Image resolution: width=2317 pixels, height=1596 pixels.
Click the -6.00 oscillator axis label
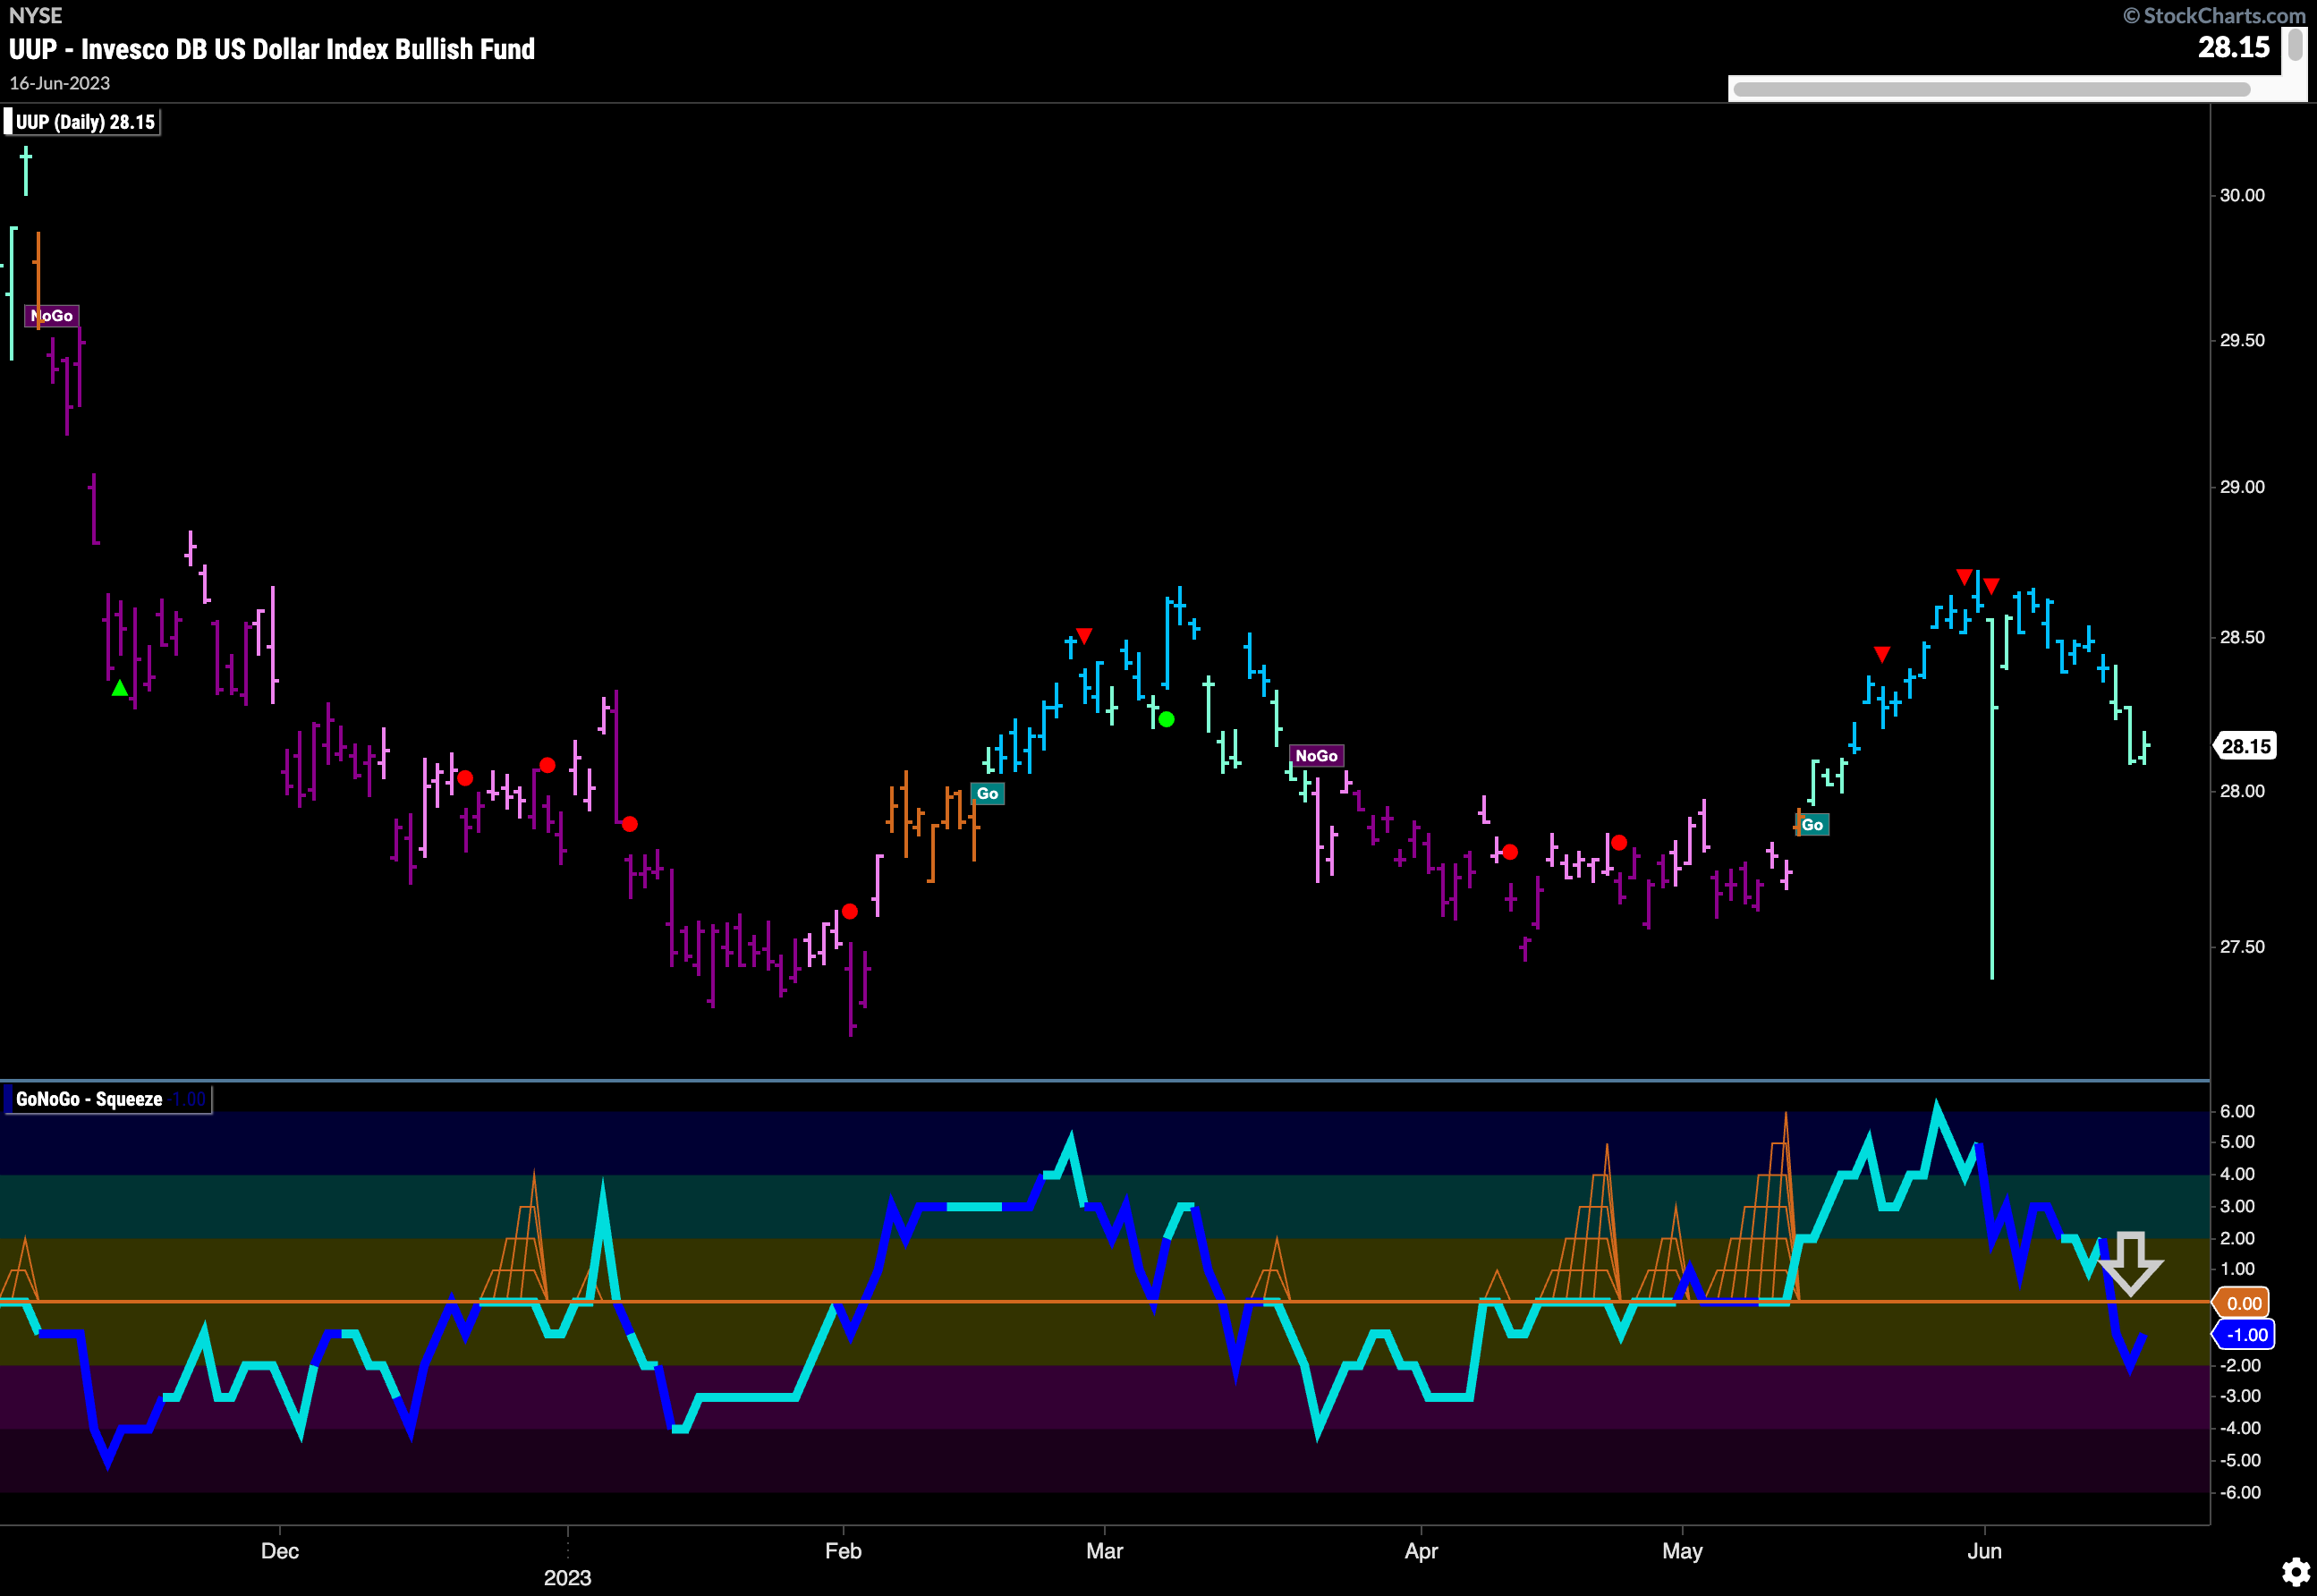click(2240, 1493)
